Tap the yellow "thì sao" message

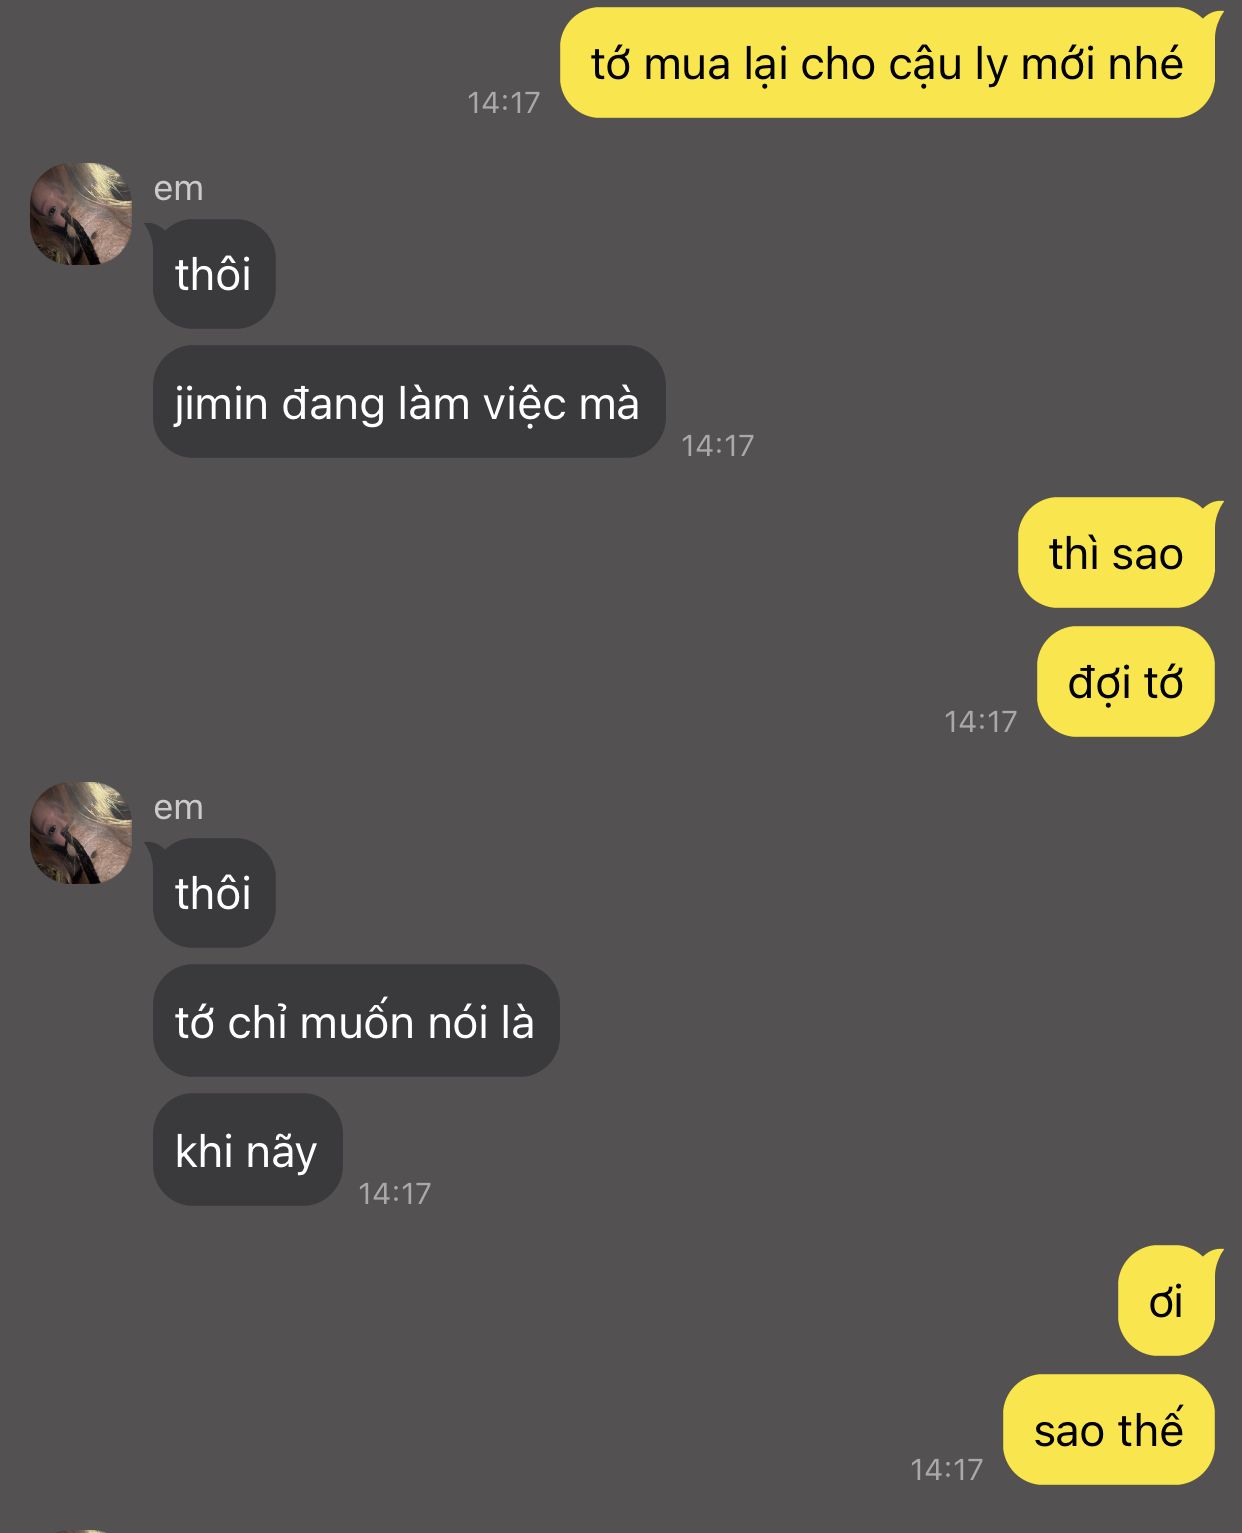tap(1116, 553)
